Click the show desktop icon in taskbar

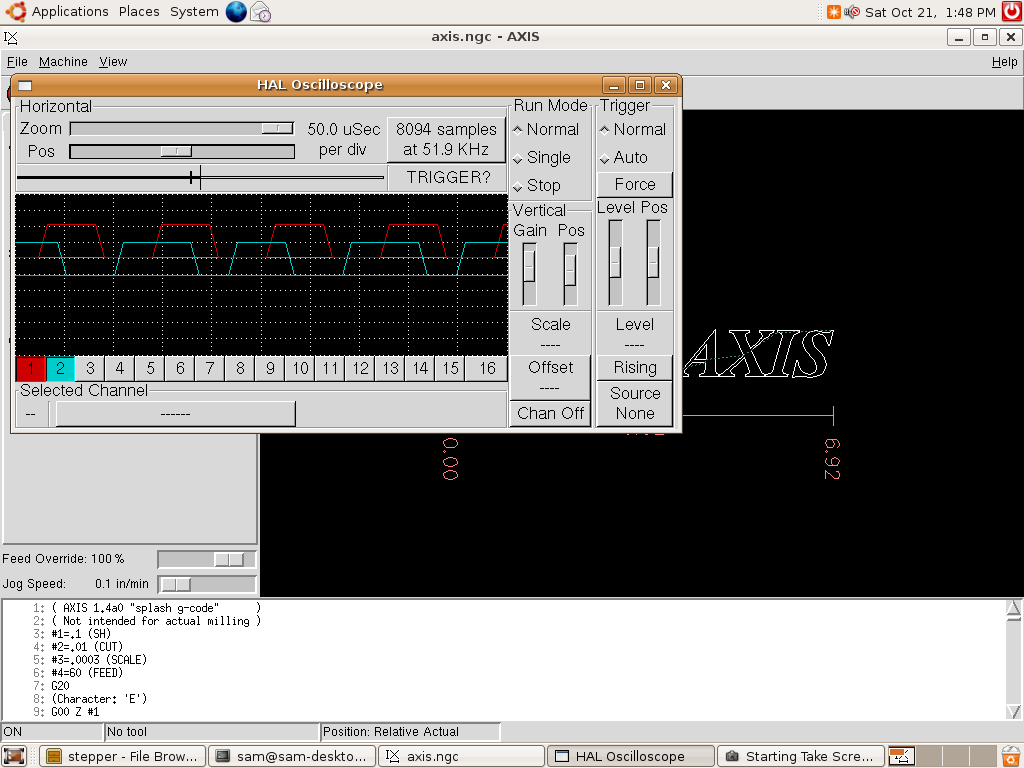[14, 756]
